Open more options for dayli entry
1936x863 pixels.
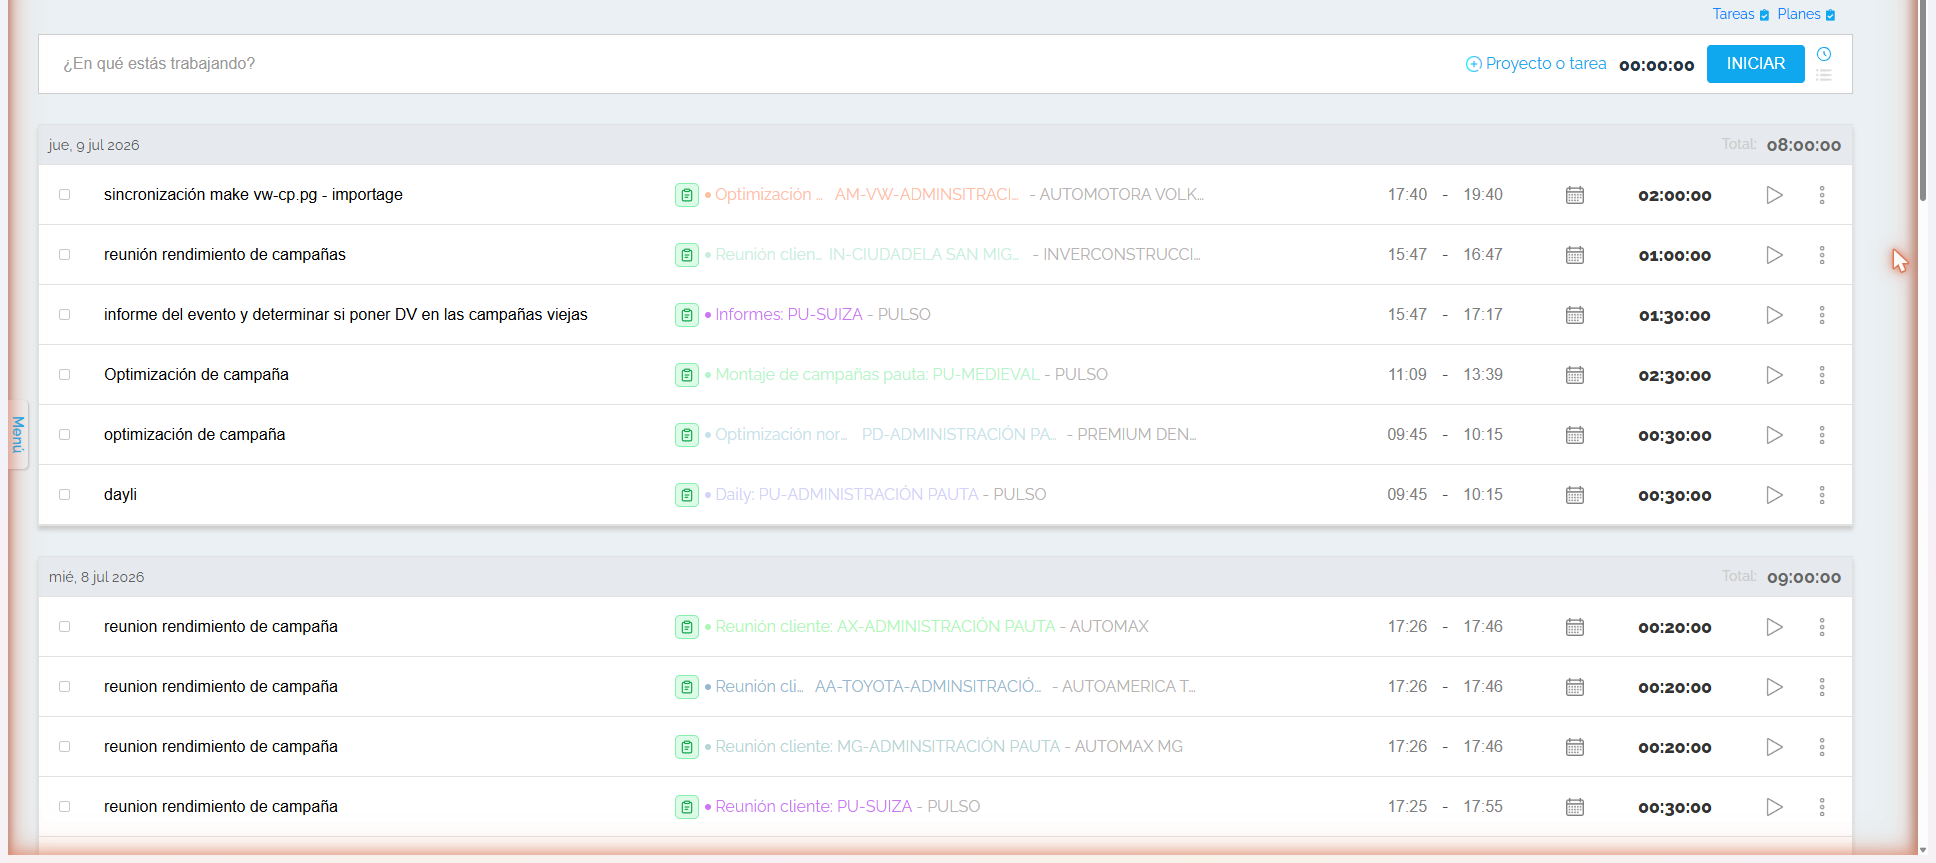[x=1822, y=495]
